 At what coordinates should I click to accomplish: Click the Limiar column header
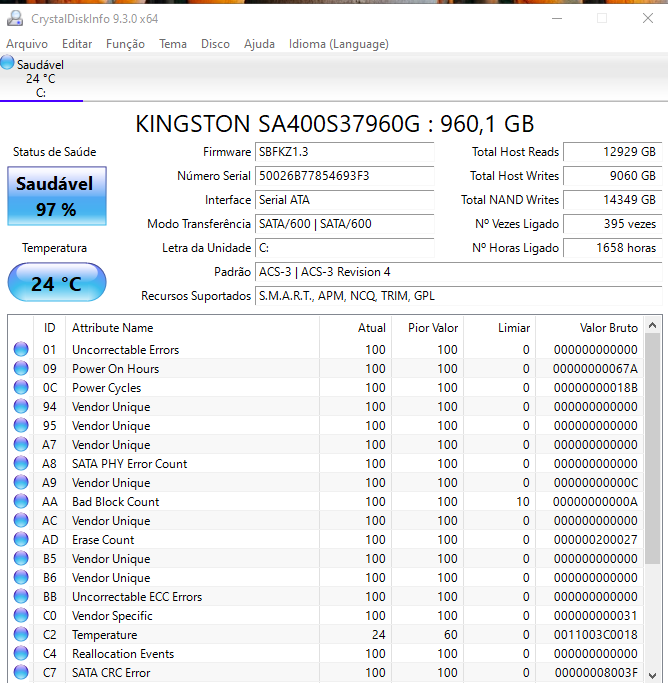[499, 328]
